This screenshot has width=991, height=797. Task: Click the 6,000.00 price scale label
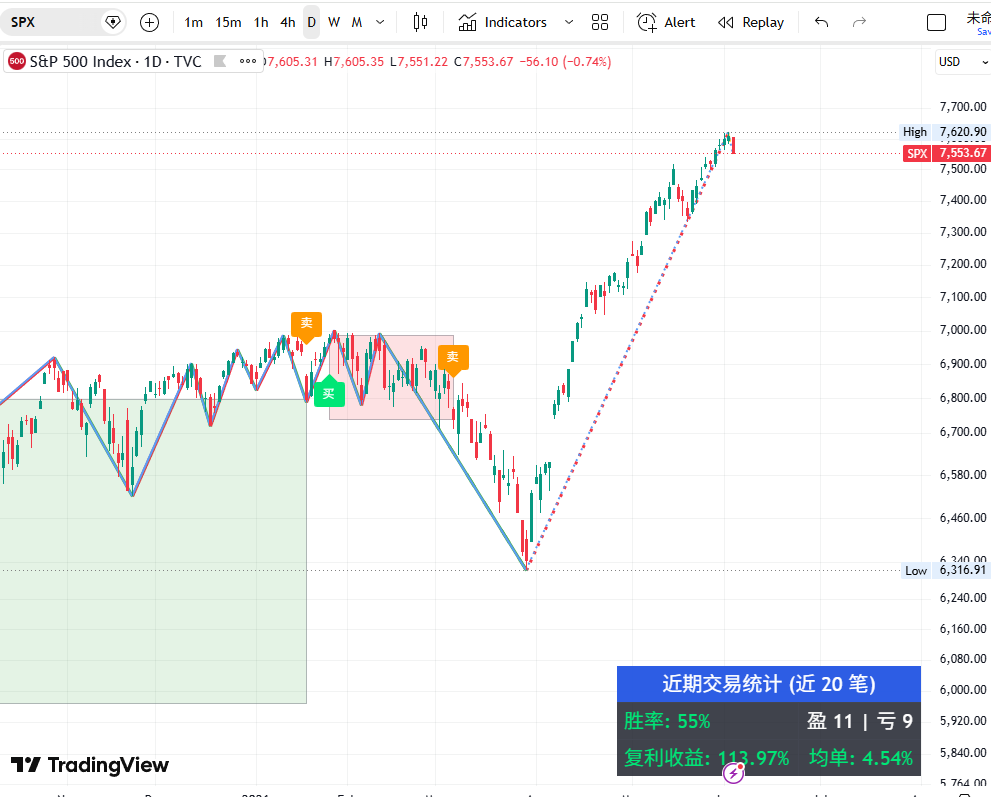[963, 690]
